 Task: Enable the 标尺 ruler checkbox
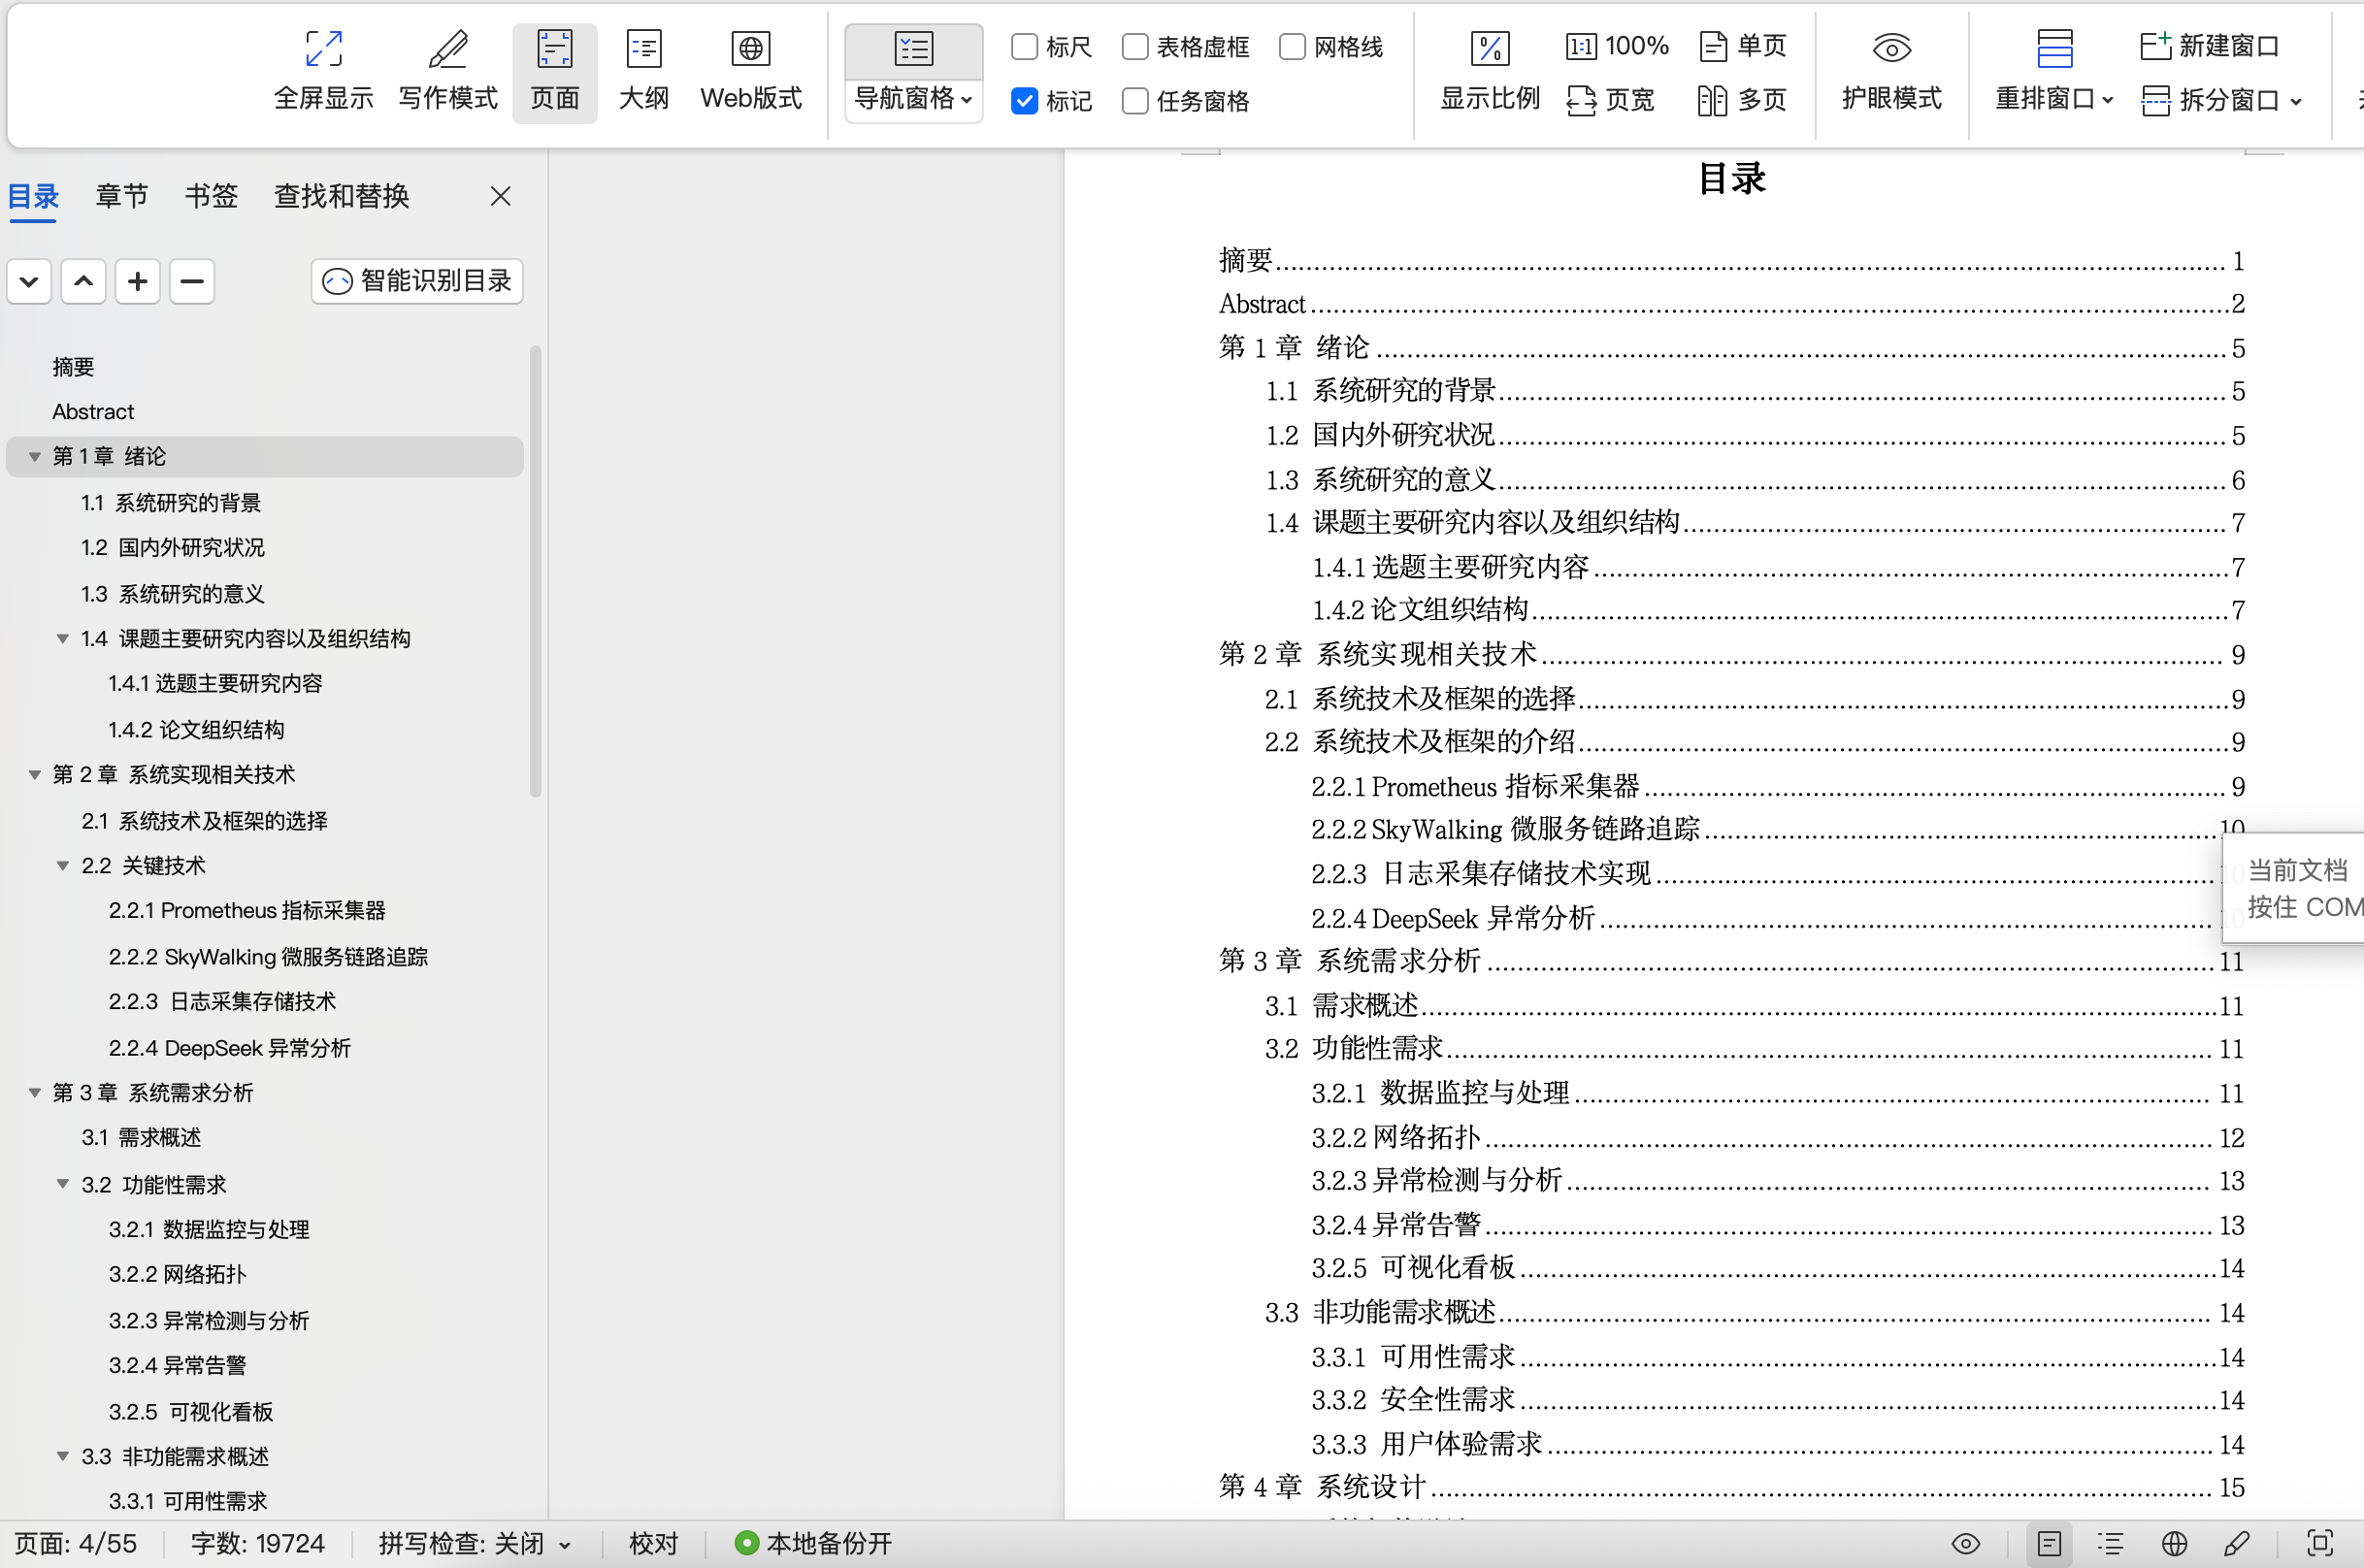[1025, 46]
